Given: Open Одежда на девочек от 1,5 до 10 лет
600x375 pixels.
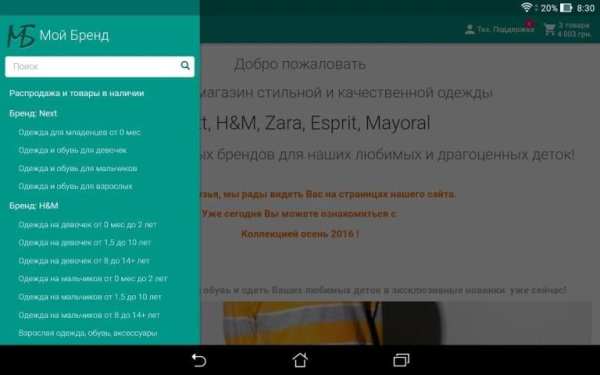Looking at the screenshot, I should [85, 243].
